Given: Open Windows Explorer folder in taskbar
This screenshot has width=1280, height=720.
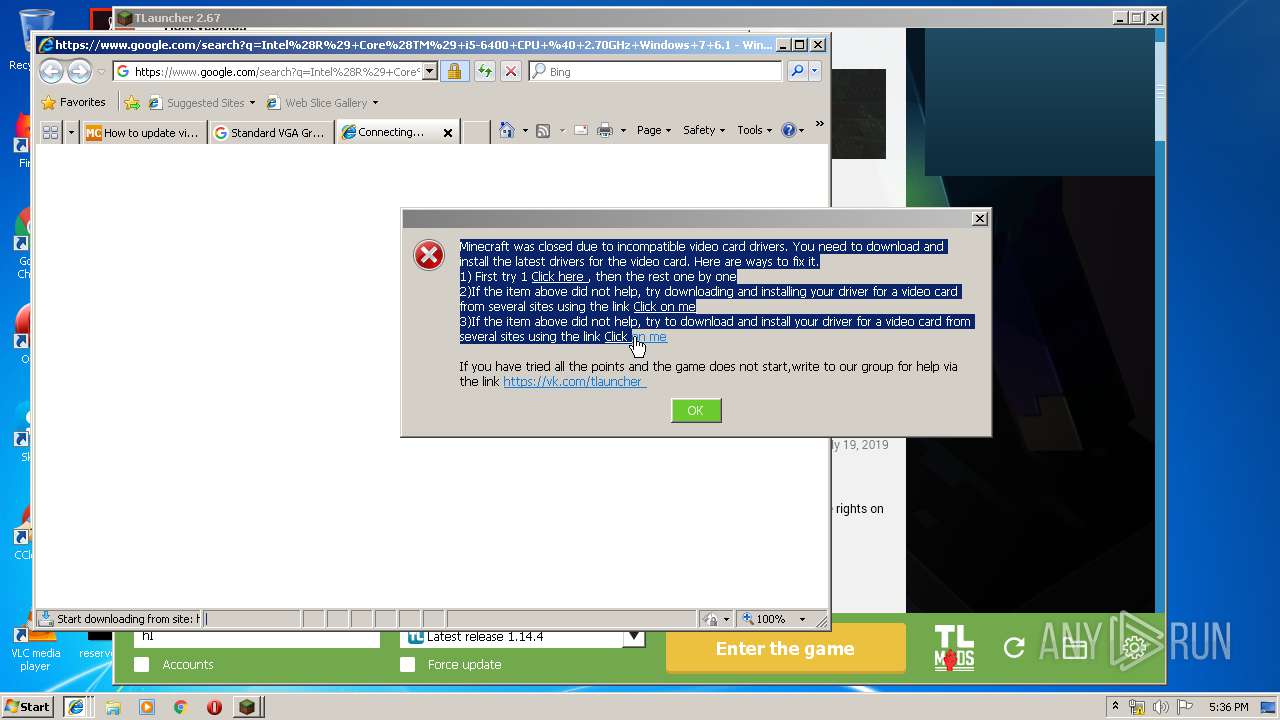Looking at the screenshot, I should [x=113, y=707].
